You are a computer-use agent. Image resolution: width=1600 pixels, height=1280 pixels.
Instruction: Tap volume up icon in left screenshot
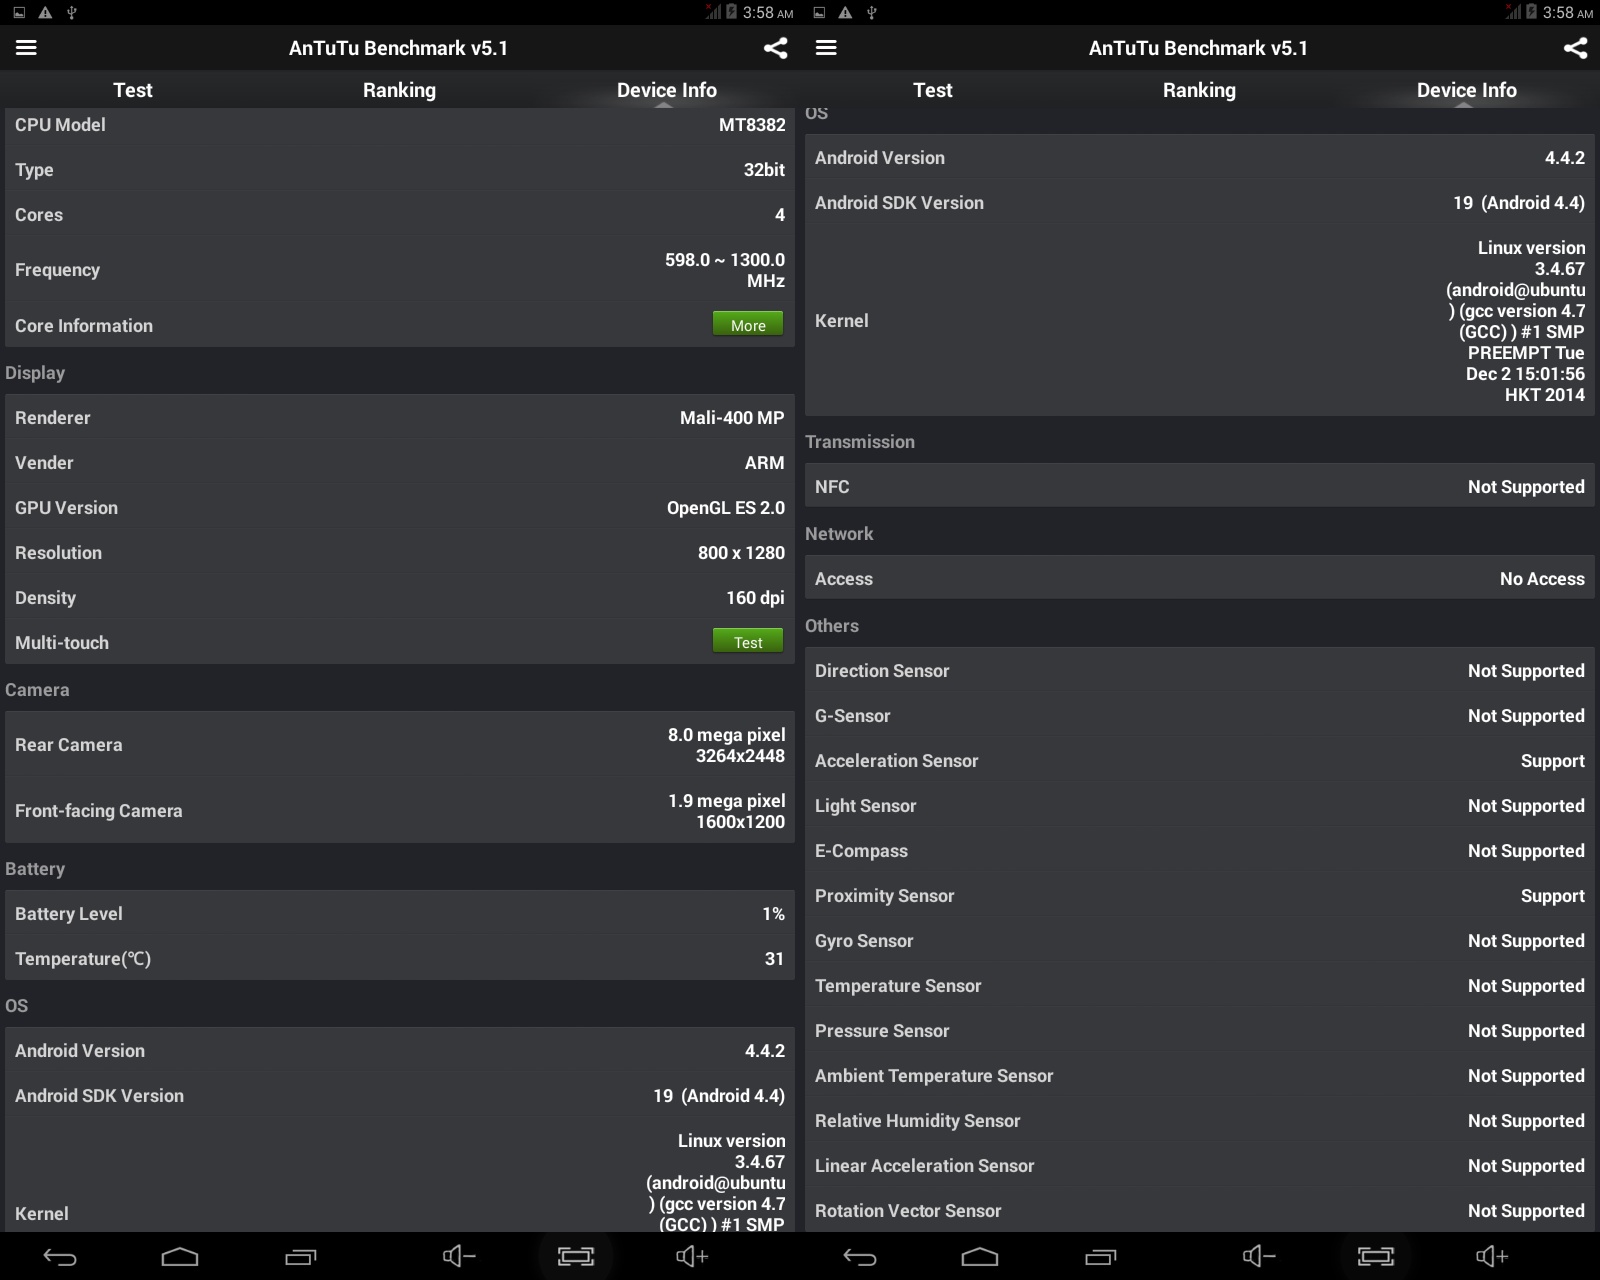click(x=692, y=1256)
